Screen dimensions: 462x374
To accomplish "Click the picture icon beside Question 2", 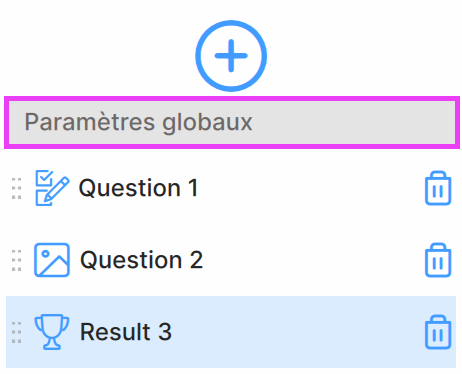I will [x=52, y=260].
